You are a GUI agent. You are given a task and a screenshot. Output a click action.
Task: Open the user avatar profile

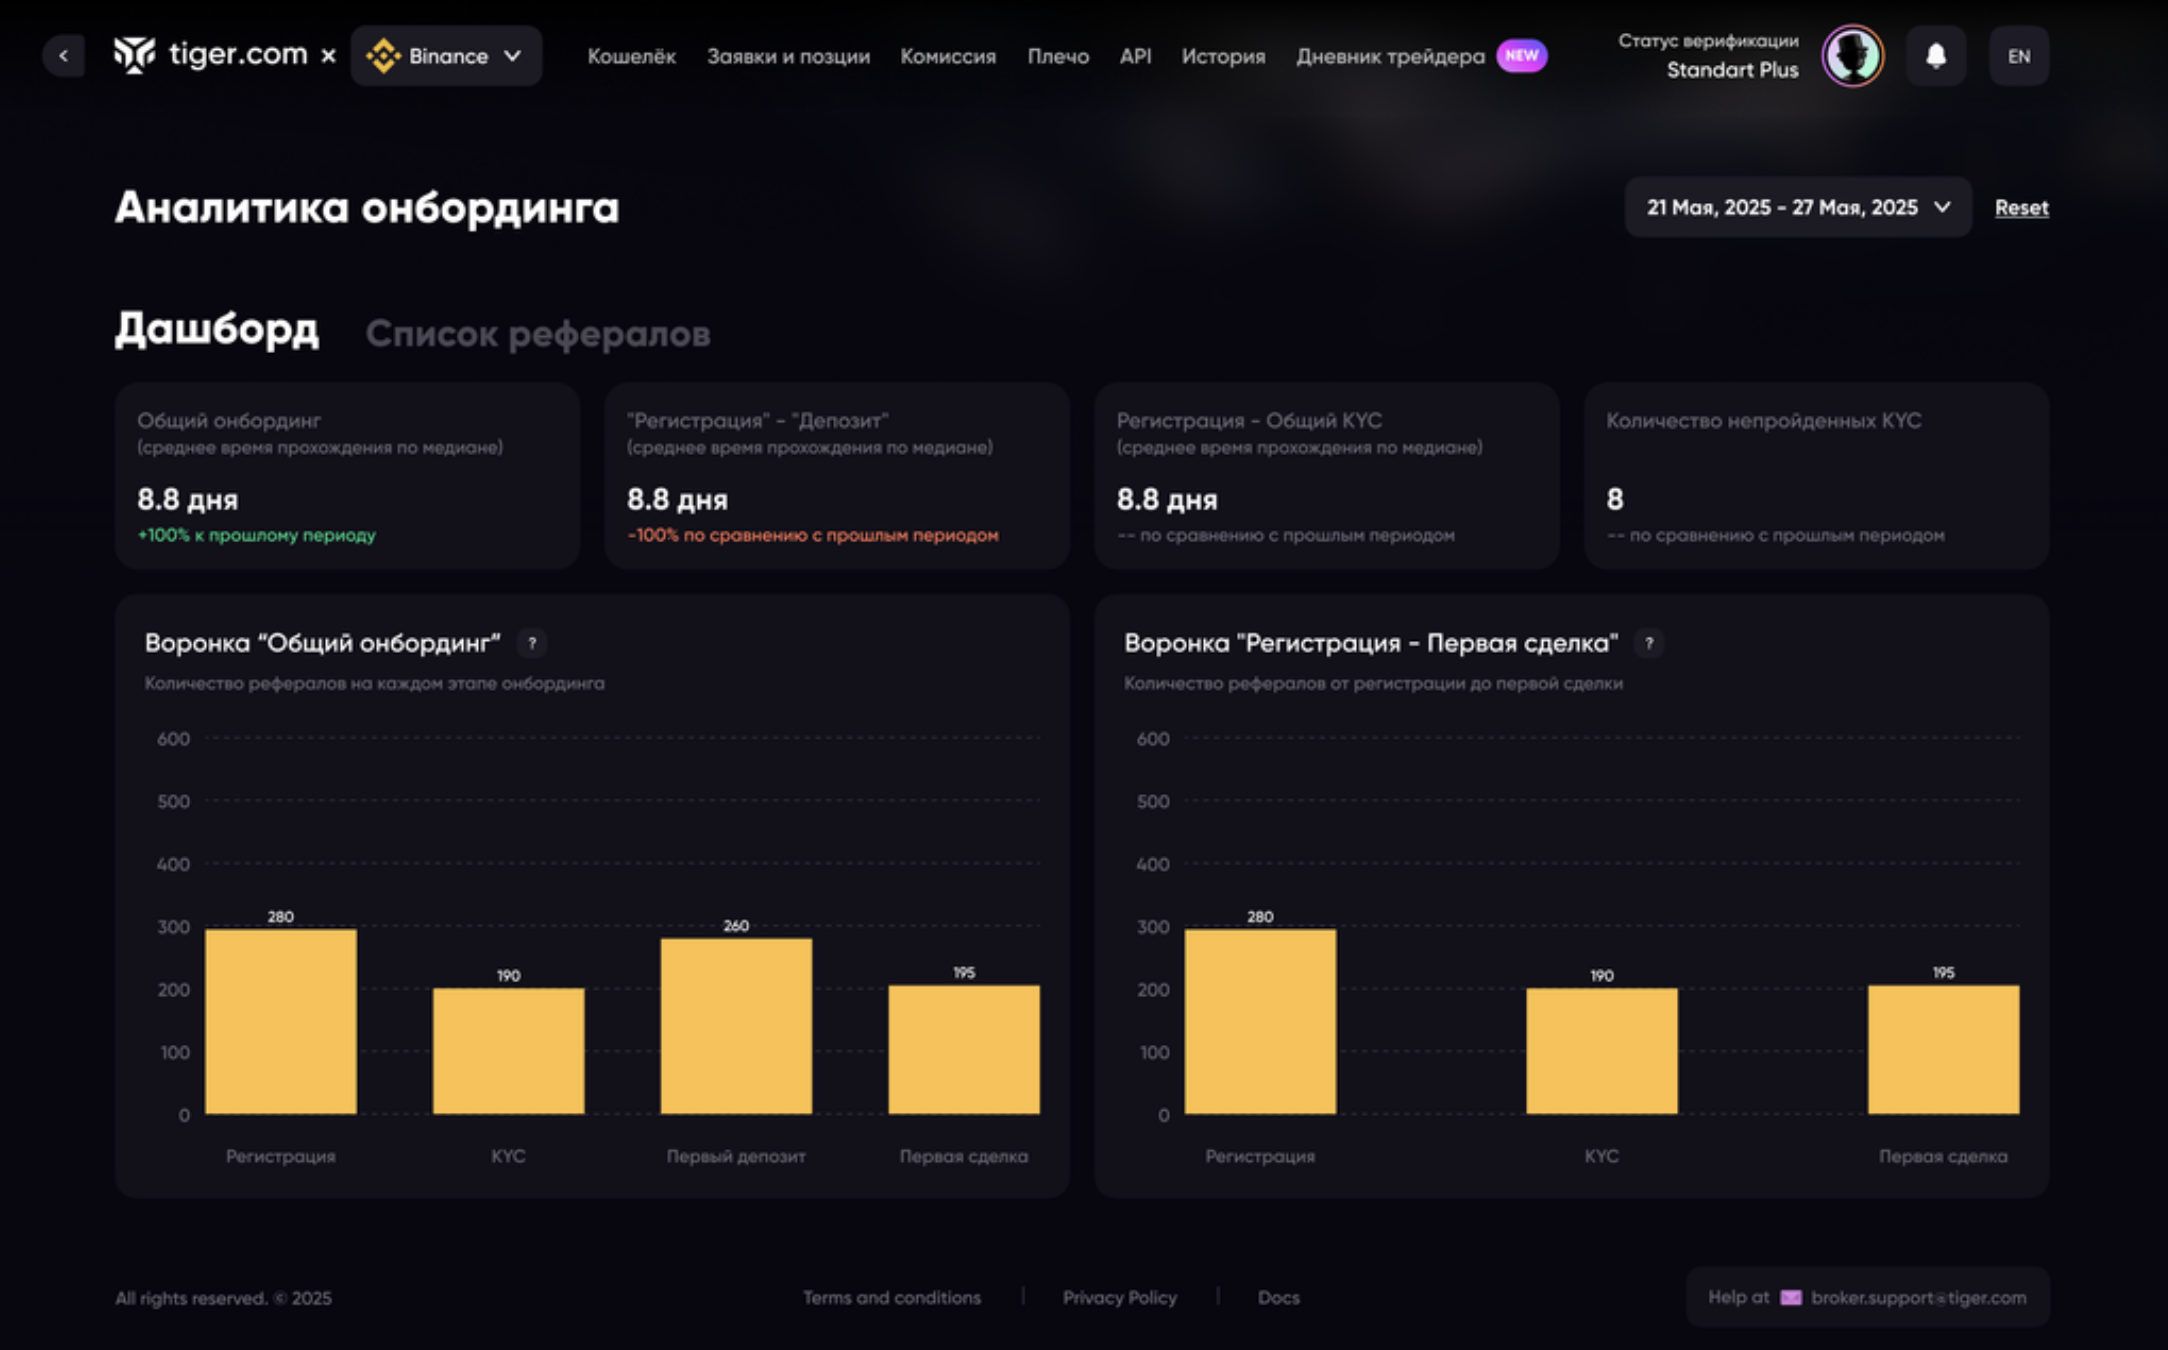point(1852,56)
